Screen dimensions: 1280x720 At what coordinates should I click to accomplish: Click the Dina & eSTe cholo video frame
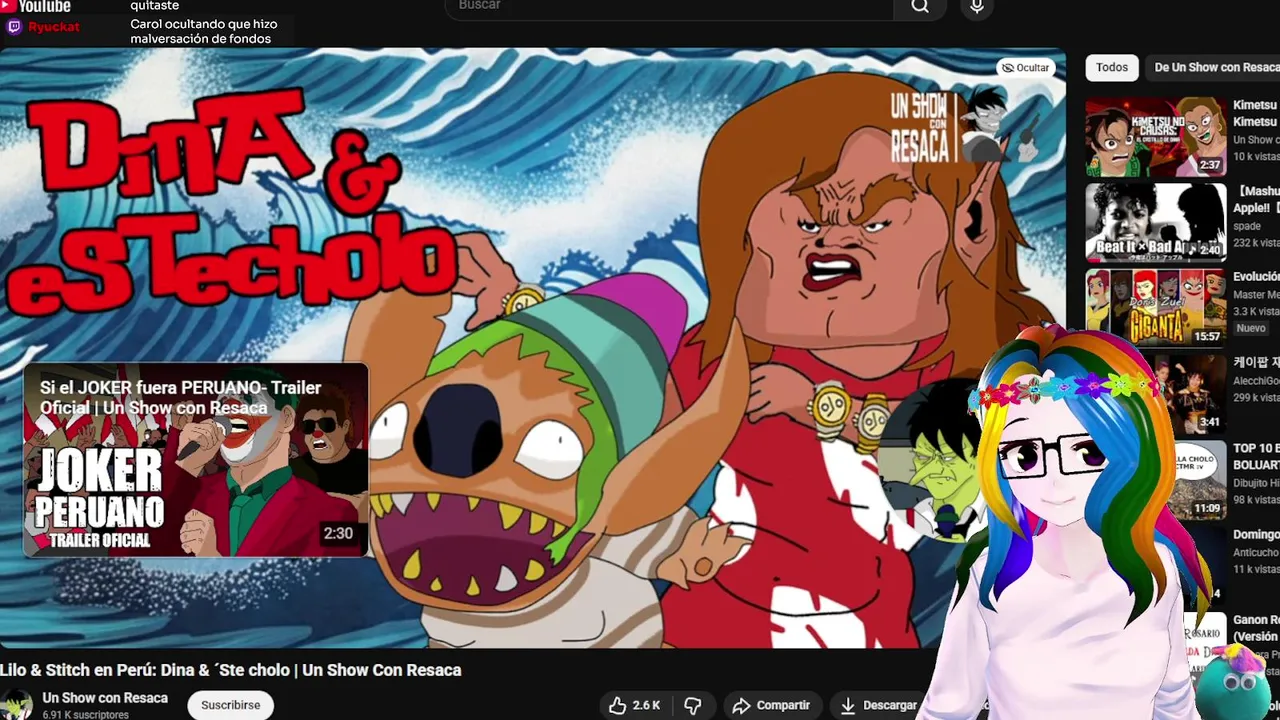tap(532, 348)
